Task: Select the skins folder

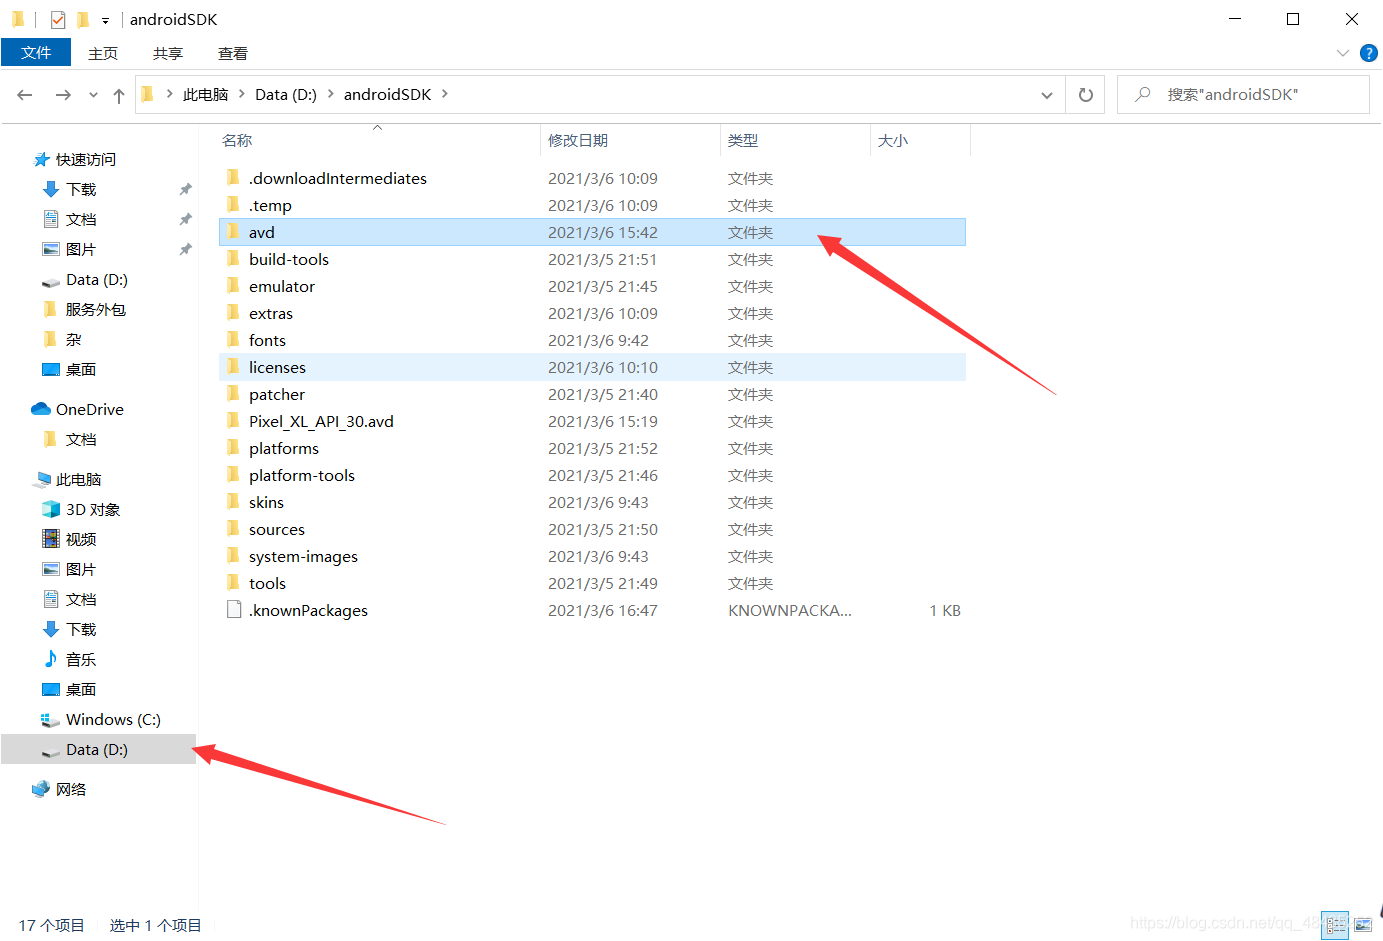Action: [x=592, y=502]
